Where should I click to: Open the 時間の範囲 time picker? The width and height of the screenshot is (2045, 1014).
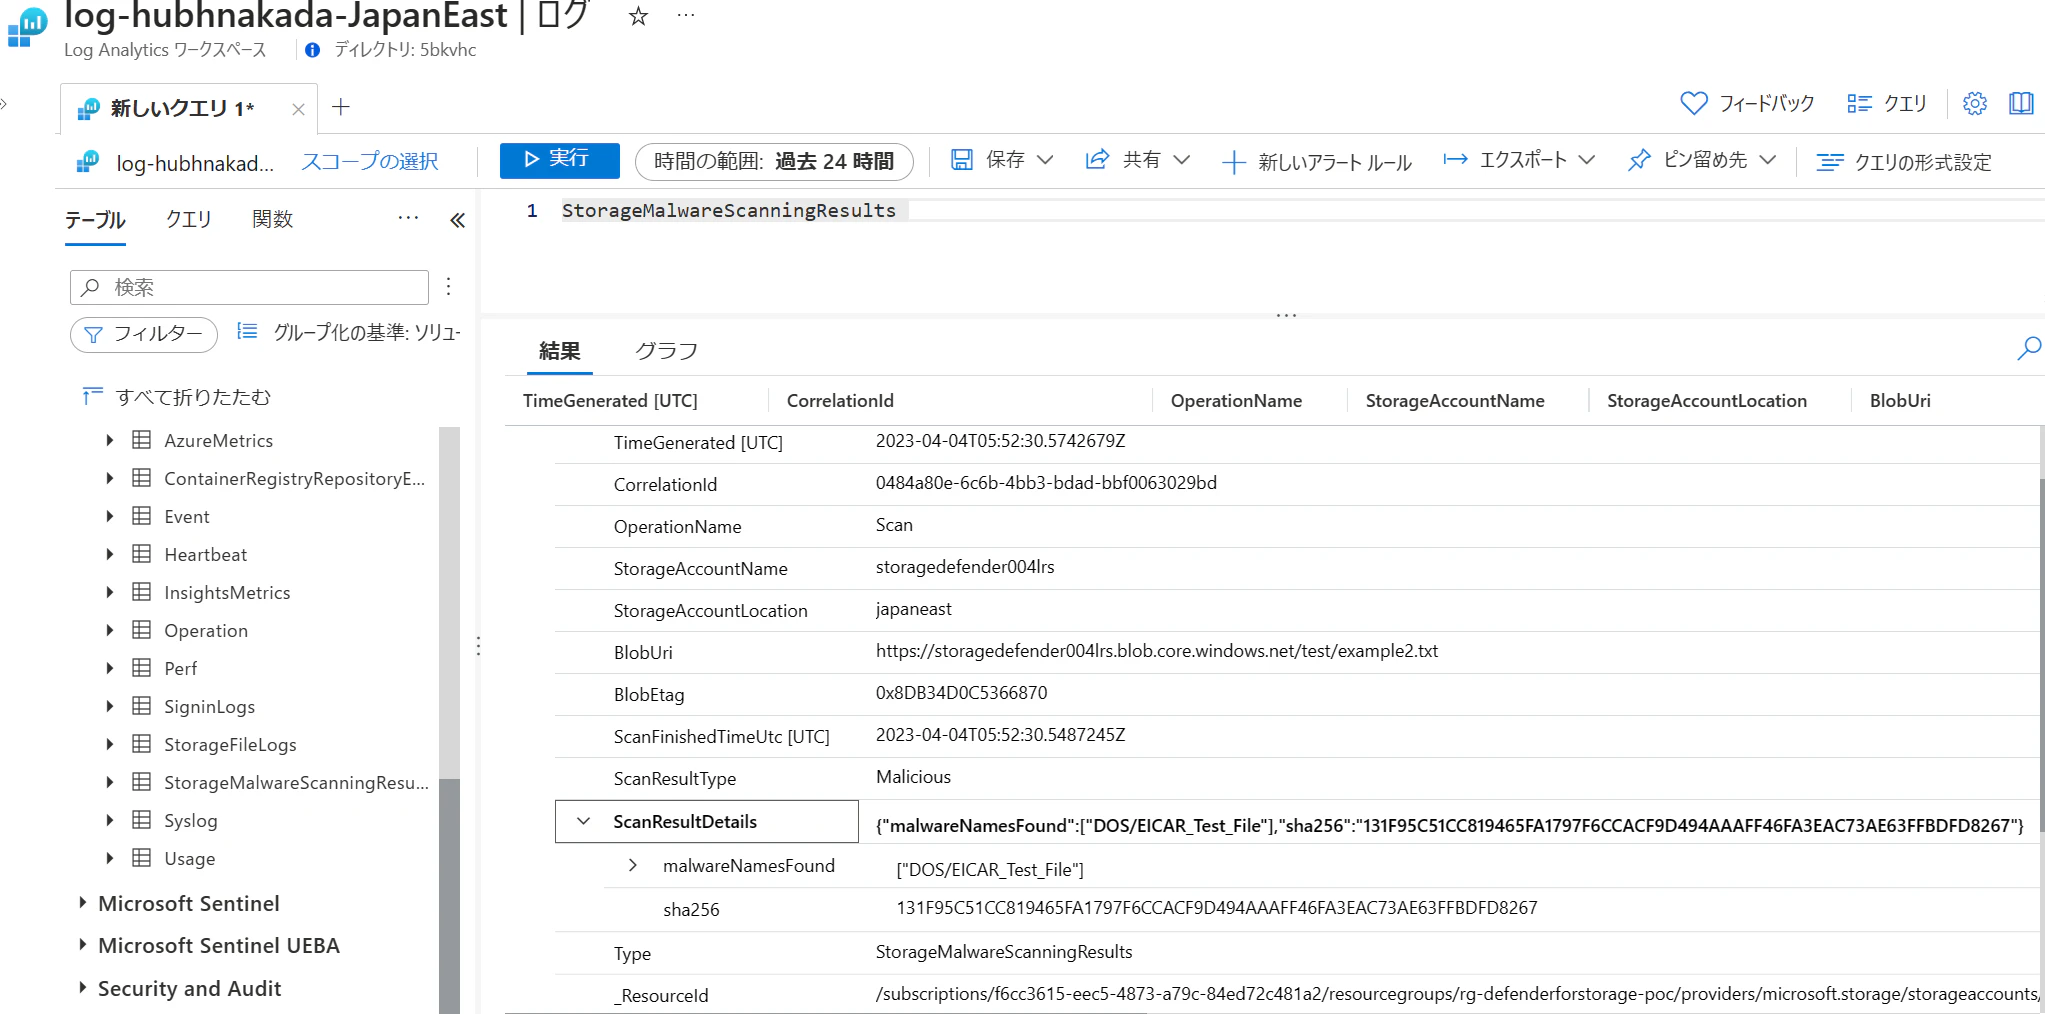coord(774,161)
